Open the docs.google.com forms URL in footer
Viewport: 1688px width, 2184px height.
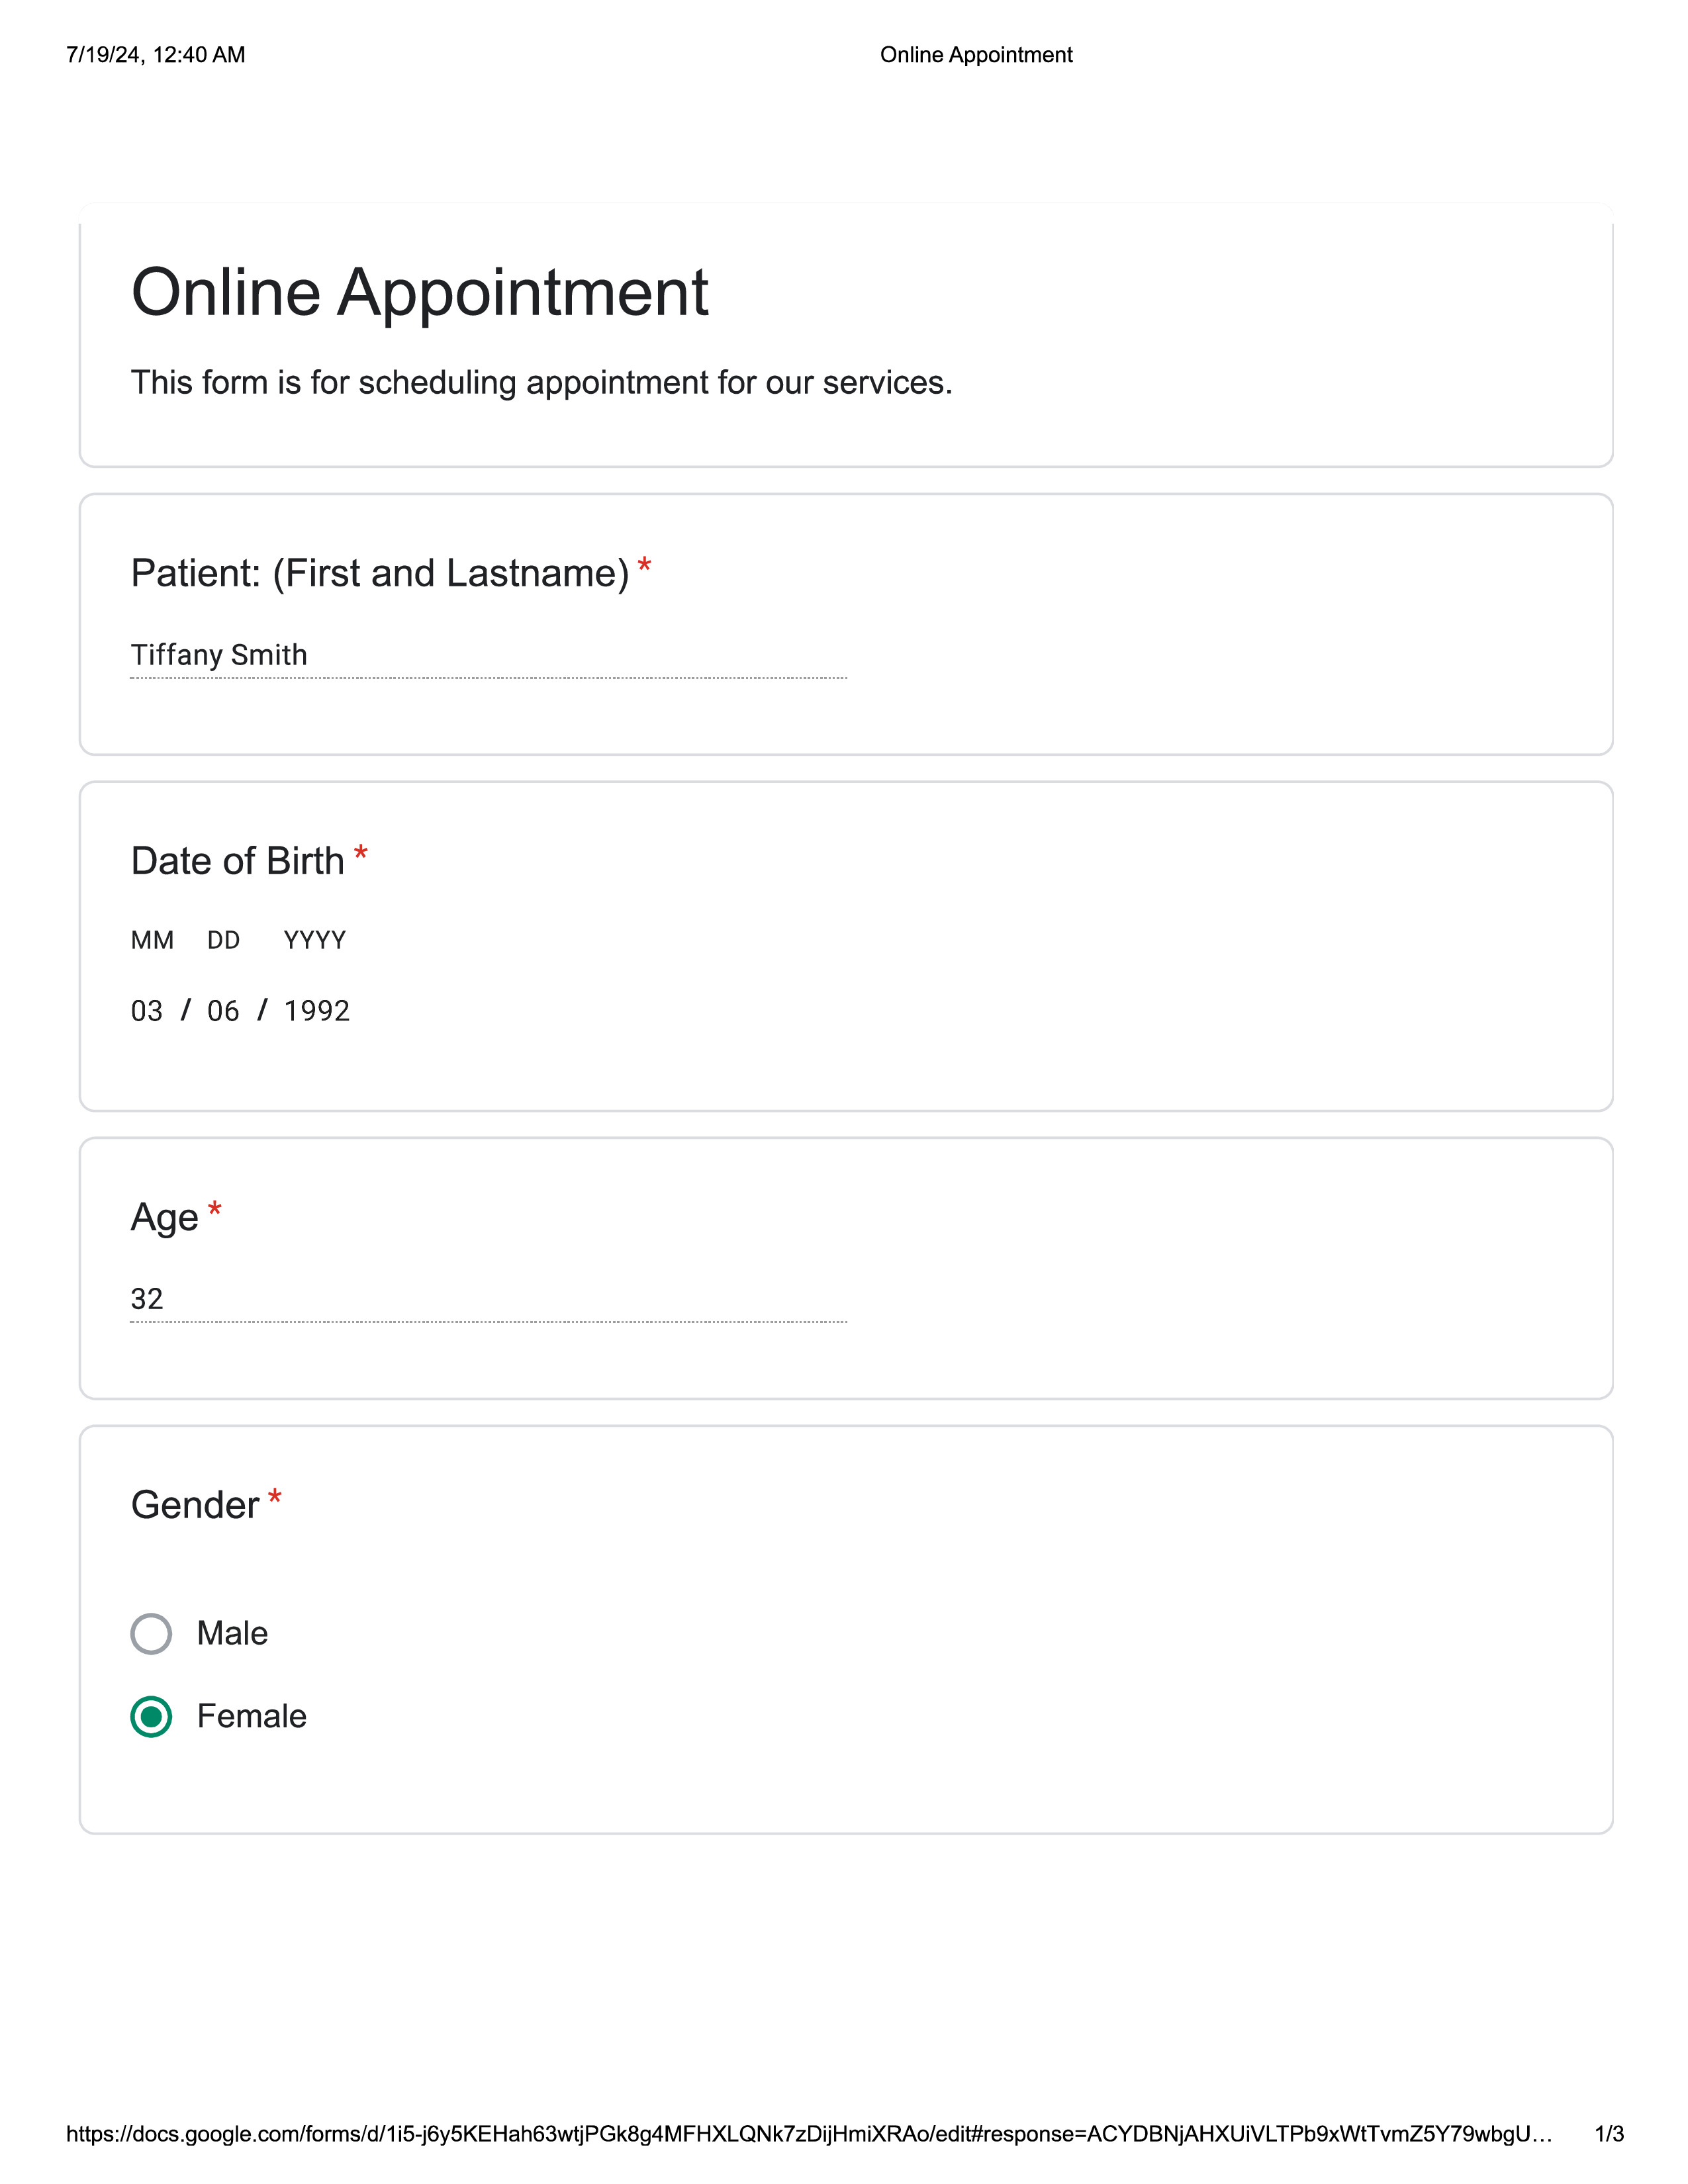808,2134
